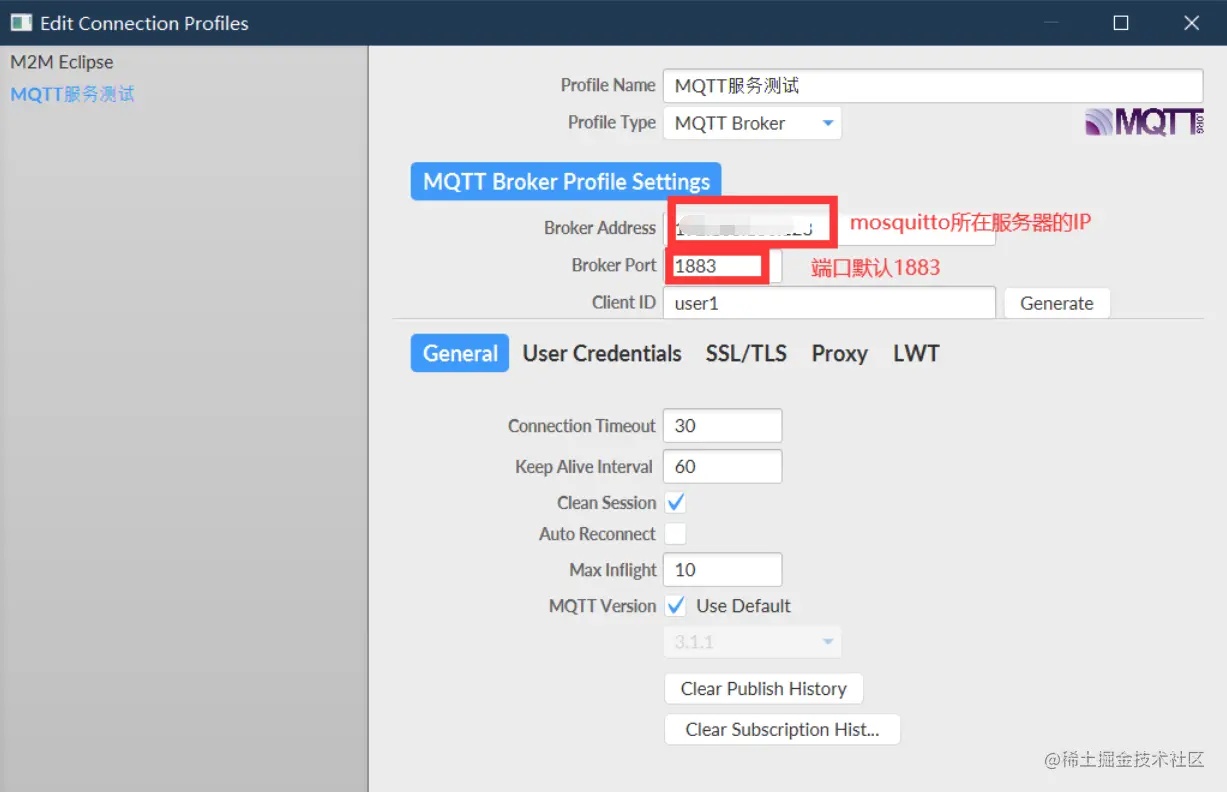Click the window icon in the title bar

pyautogui.click(x=21, y=22)
